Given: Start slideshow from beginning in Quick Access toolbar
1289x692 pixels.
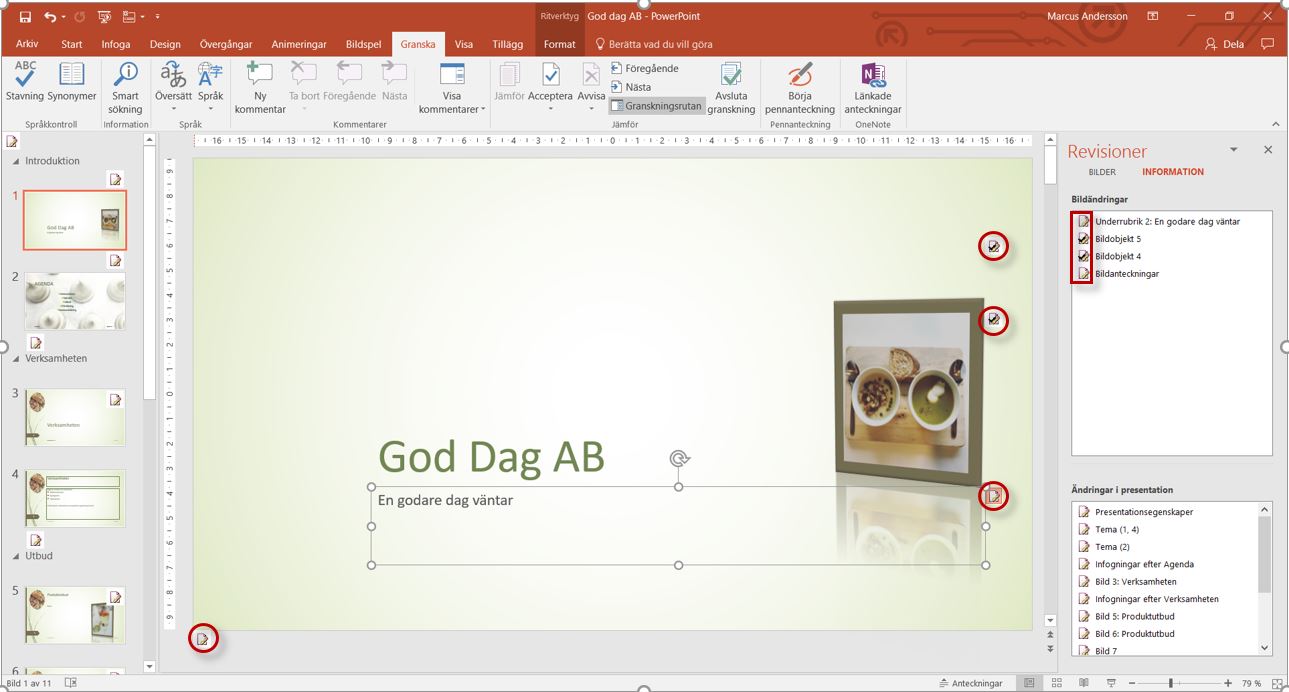Looking at the screenshot, I should [105, 17].
